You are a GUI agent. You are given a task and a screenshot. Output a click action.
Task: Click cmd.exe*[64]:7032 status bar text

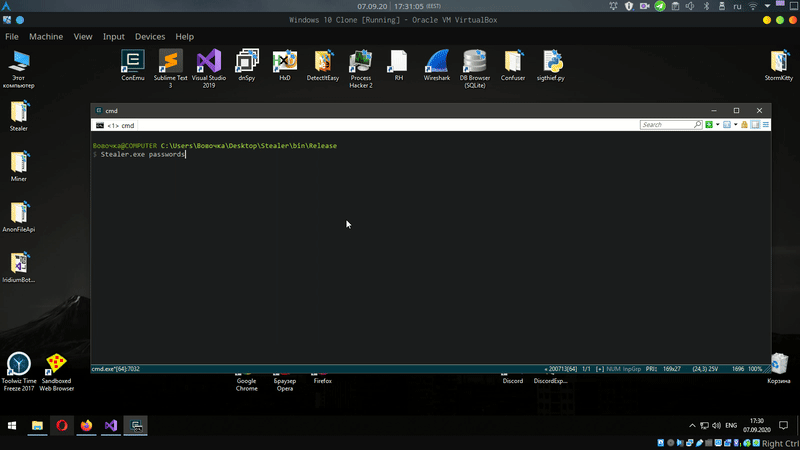pyautogui.click(x=115, y=369)
